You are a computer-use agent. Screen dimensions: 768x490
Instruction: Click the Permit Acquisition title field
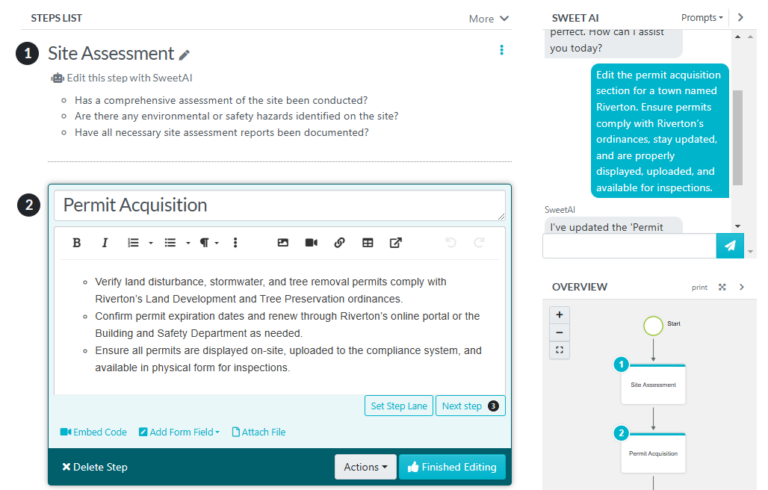coord(280,205)
